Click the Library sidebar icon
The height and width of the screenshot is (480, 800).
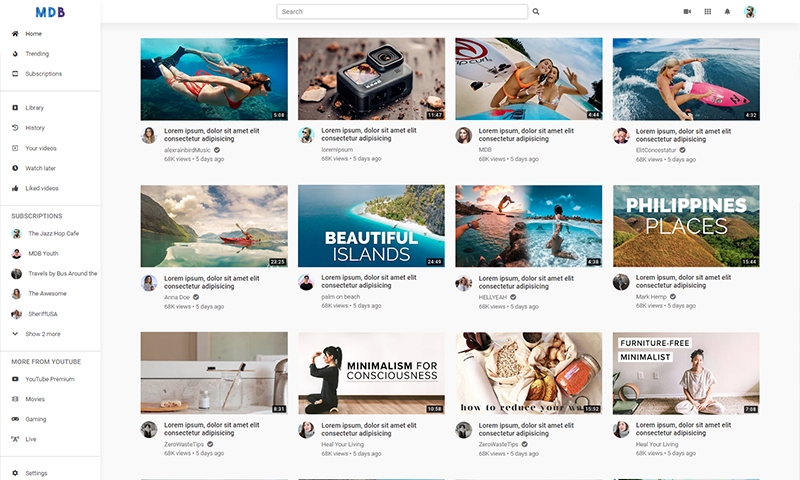click(15, 108)
